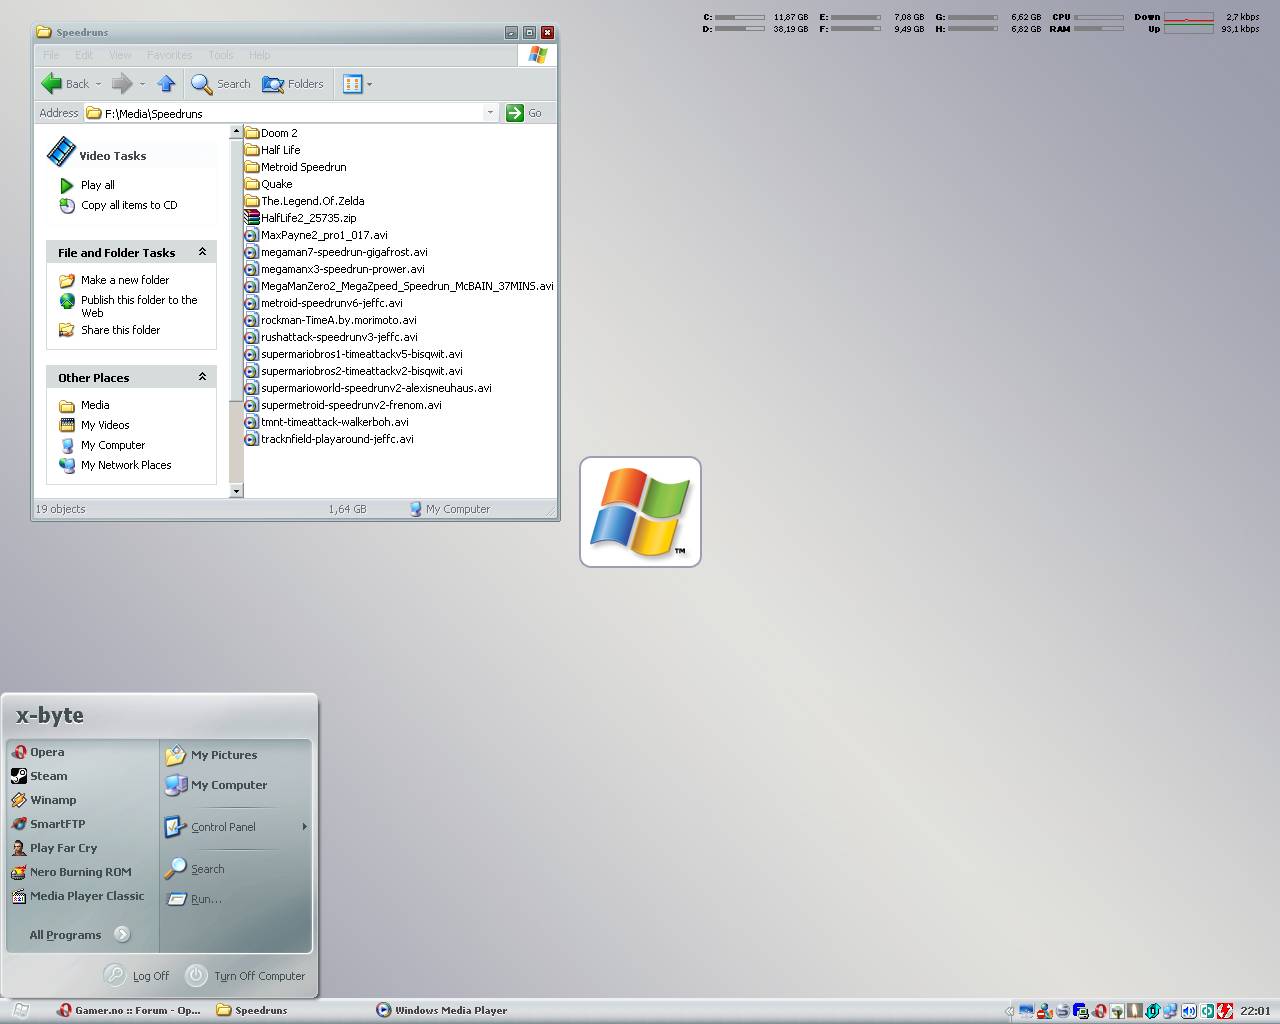Click the Opera icon in Start menu

pos(19,752)
